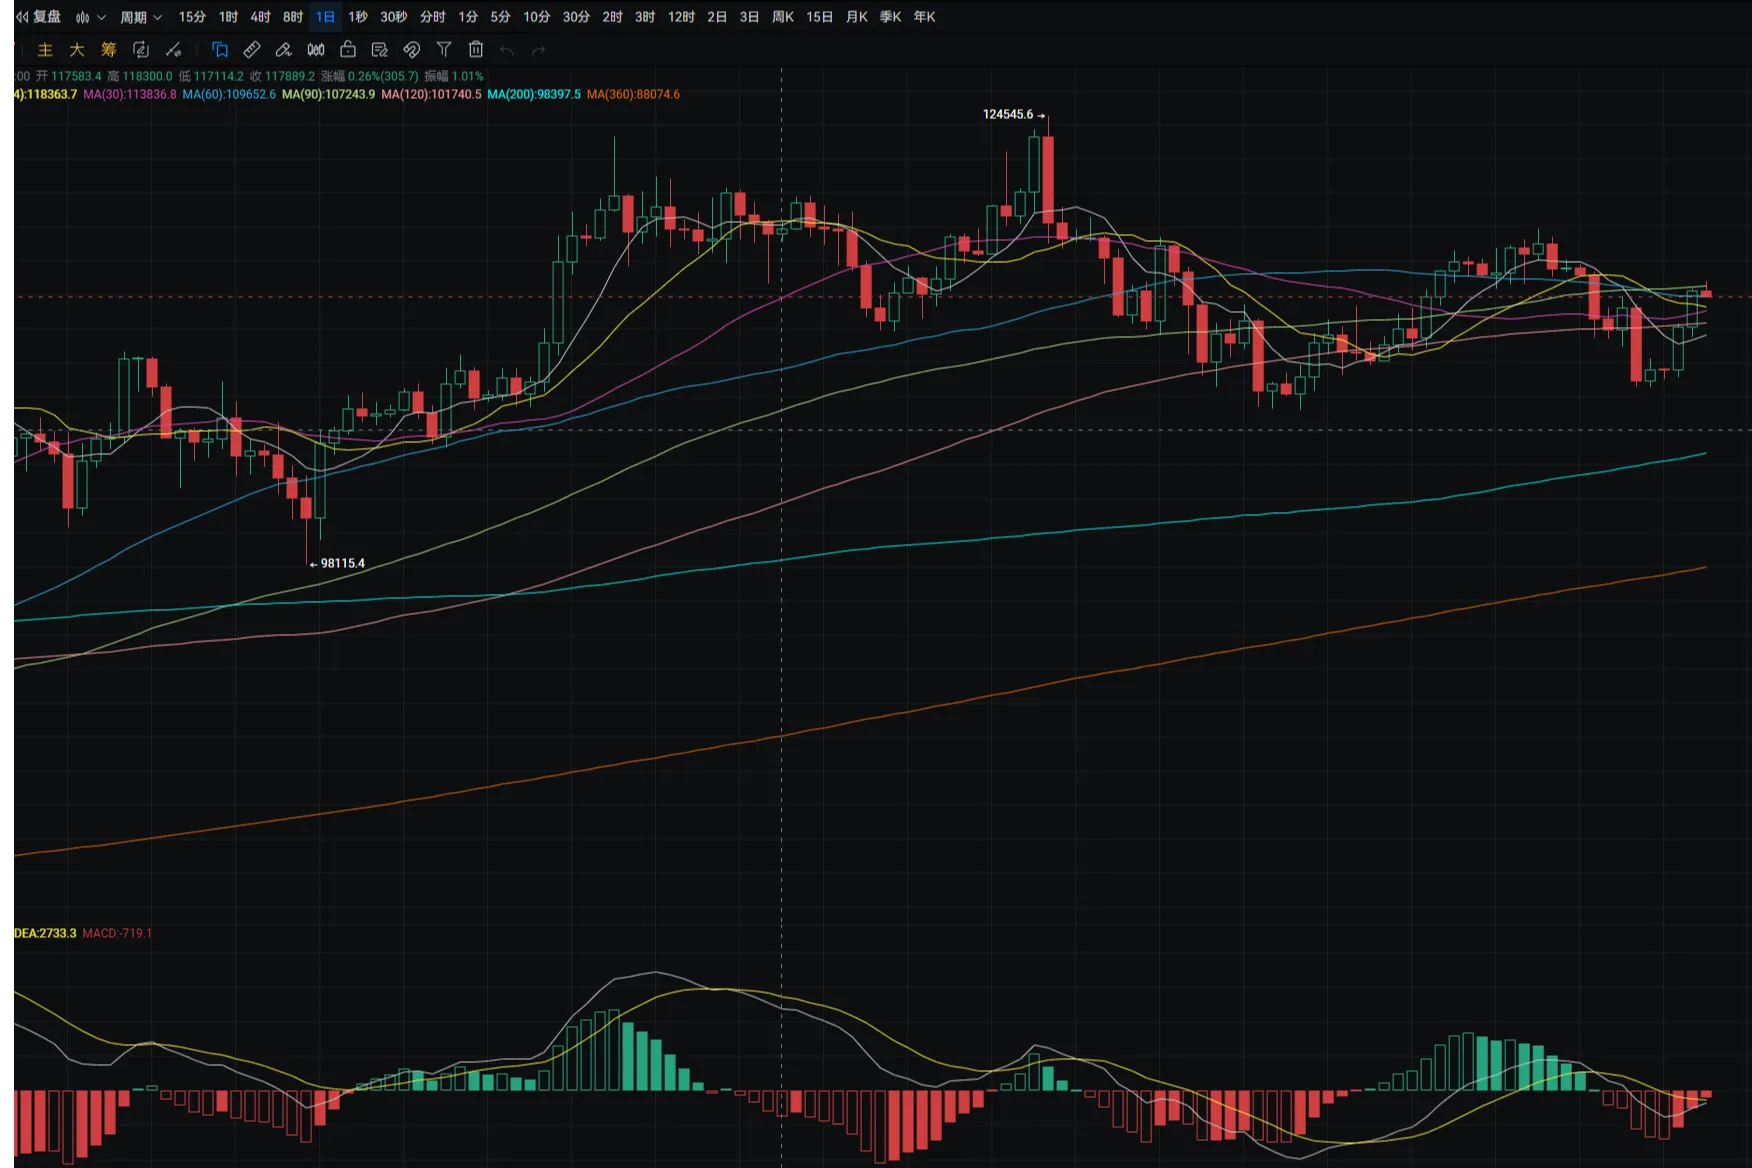
Task: Select the blue overlapping-frames drawing tool
Action: (x=220, y=50)
